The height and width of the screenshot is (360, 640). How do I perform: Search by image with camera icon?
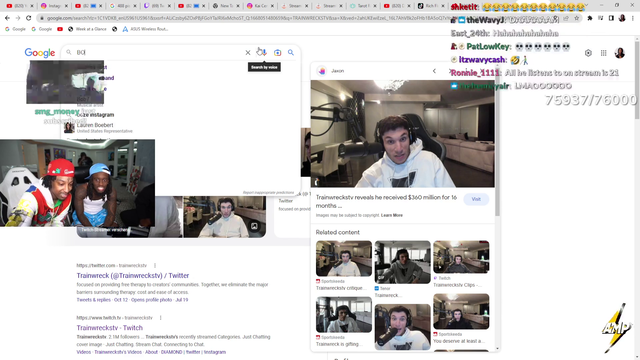point(278,52)
